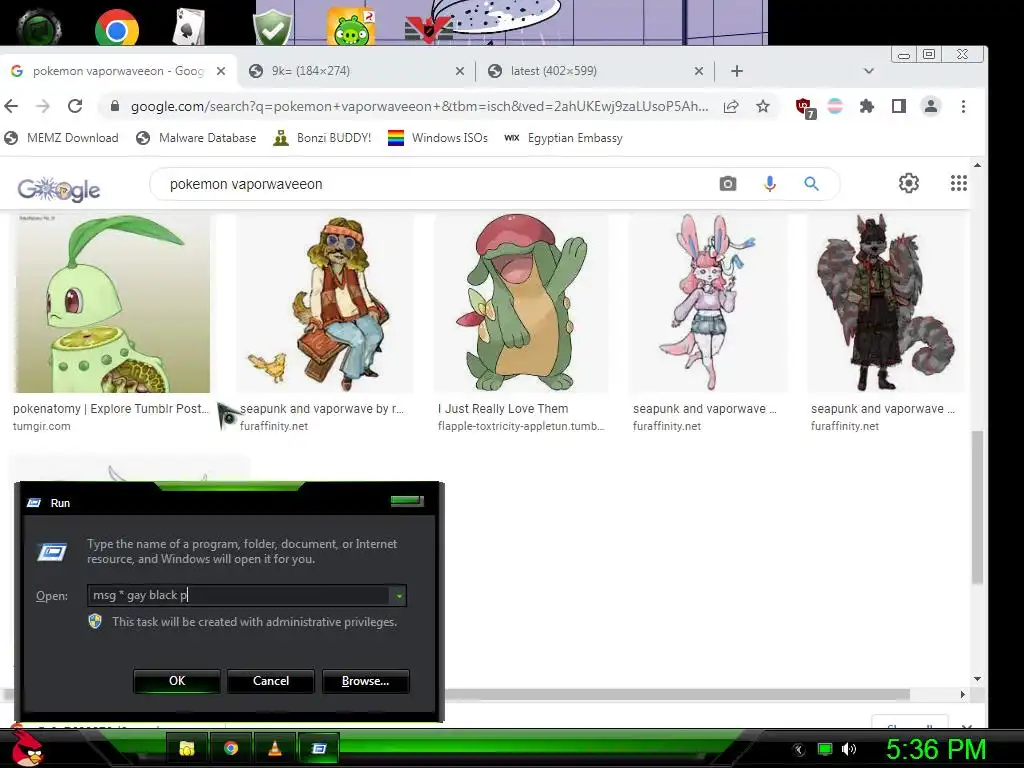The image size is (1024, 768).
Task: Click the Run dialog taskbar icon
Action: click(x=319, y=748)
